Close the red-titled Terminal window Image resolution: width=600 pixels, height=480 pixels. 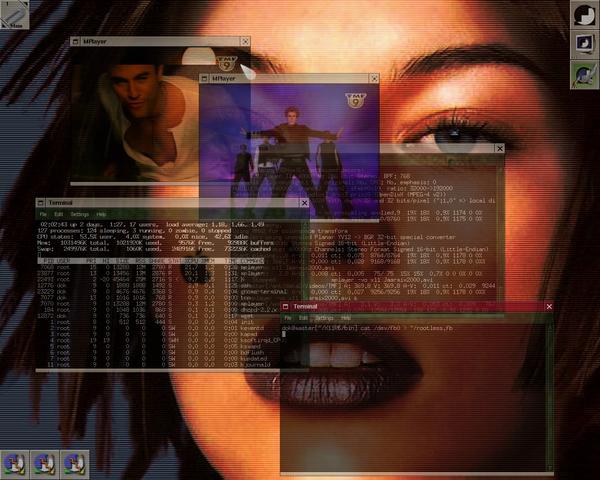click(549, 307)
